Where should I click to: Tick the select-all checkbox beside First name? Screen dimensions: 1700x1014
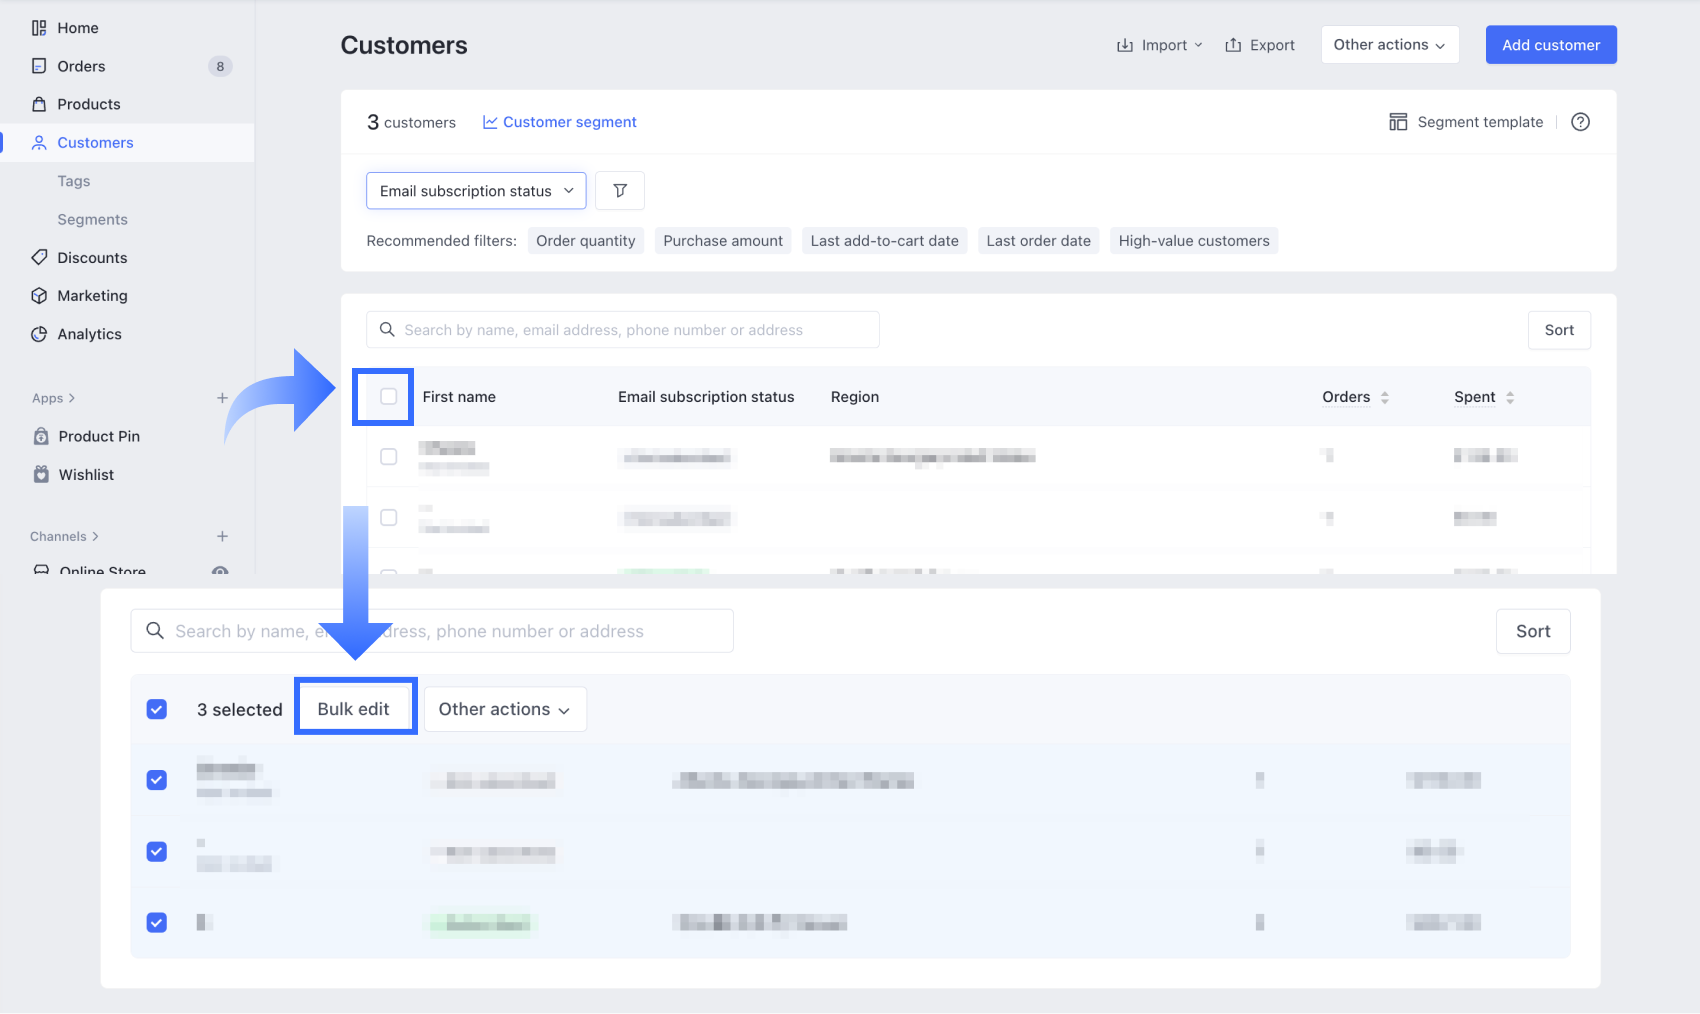pyautogui.click(x=389, y=397)
